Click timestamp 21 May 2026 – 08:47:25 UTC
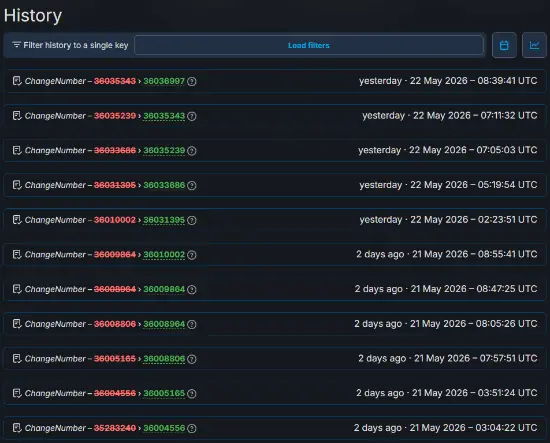Viewport: 550px width, 443px height. coord(474,289)
